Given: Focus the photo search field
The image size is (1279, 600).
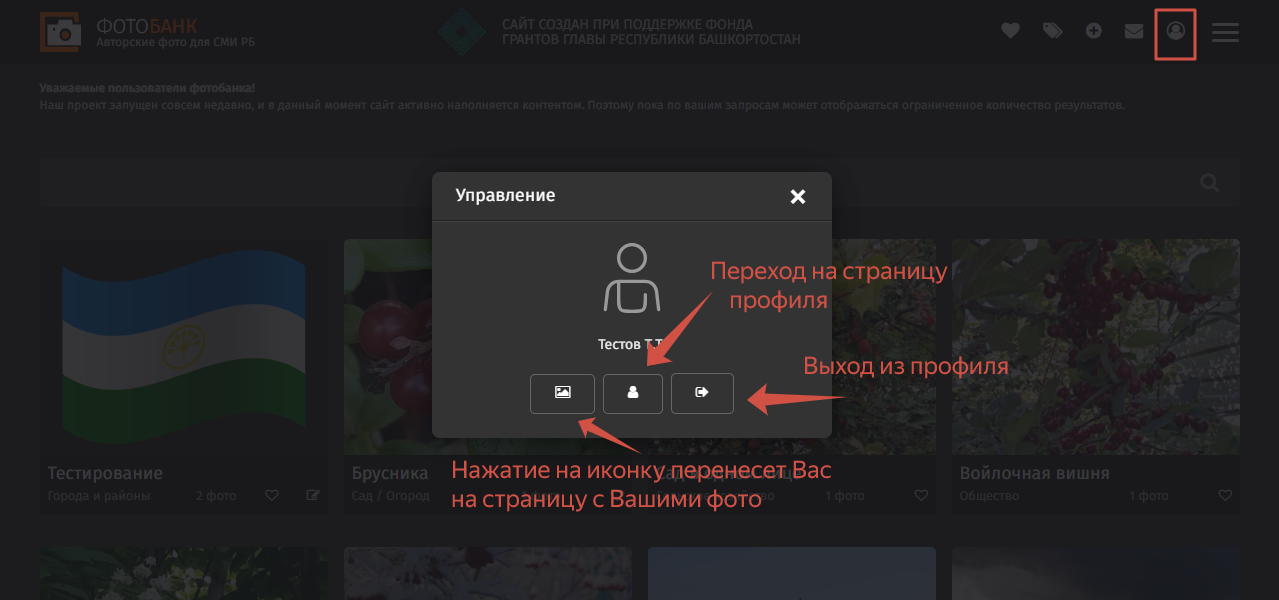Looking at the screenshot, I should [x=600, y=183].
